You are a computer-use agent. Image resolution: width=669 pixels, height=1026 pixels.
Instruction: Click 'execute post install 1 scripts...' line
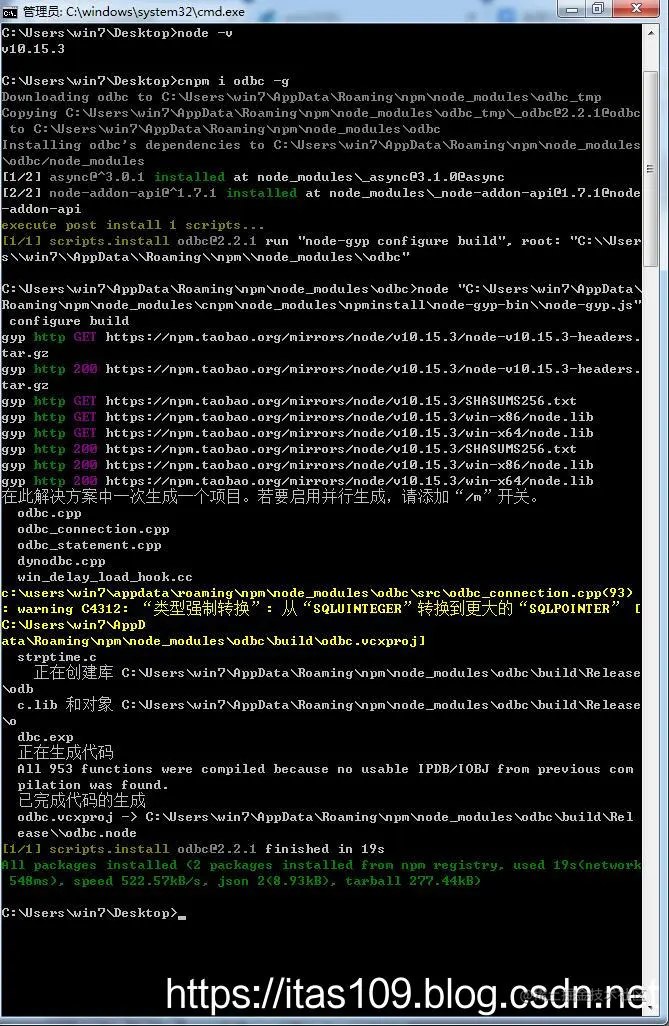click(x=133, y=225)
